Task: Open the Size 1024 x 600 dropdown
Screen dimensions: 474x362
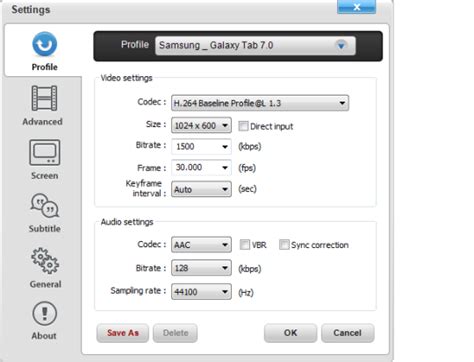Action: (x=201, y=125)
